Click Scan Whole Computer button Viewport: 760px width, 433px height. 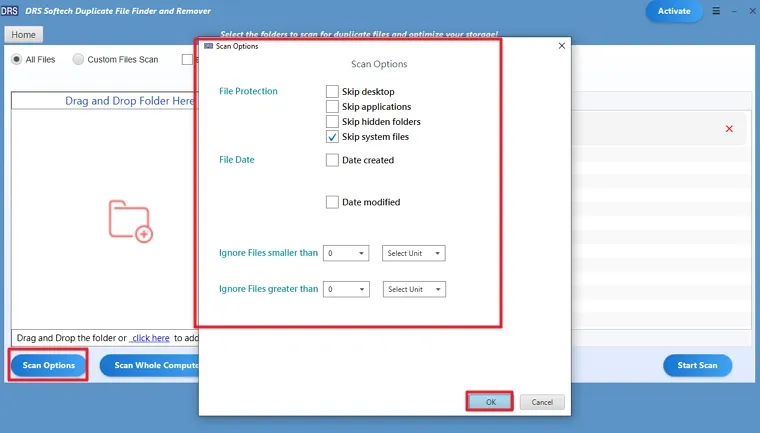tap(149, 365)
